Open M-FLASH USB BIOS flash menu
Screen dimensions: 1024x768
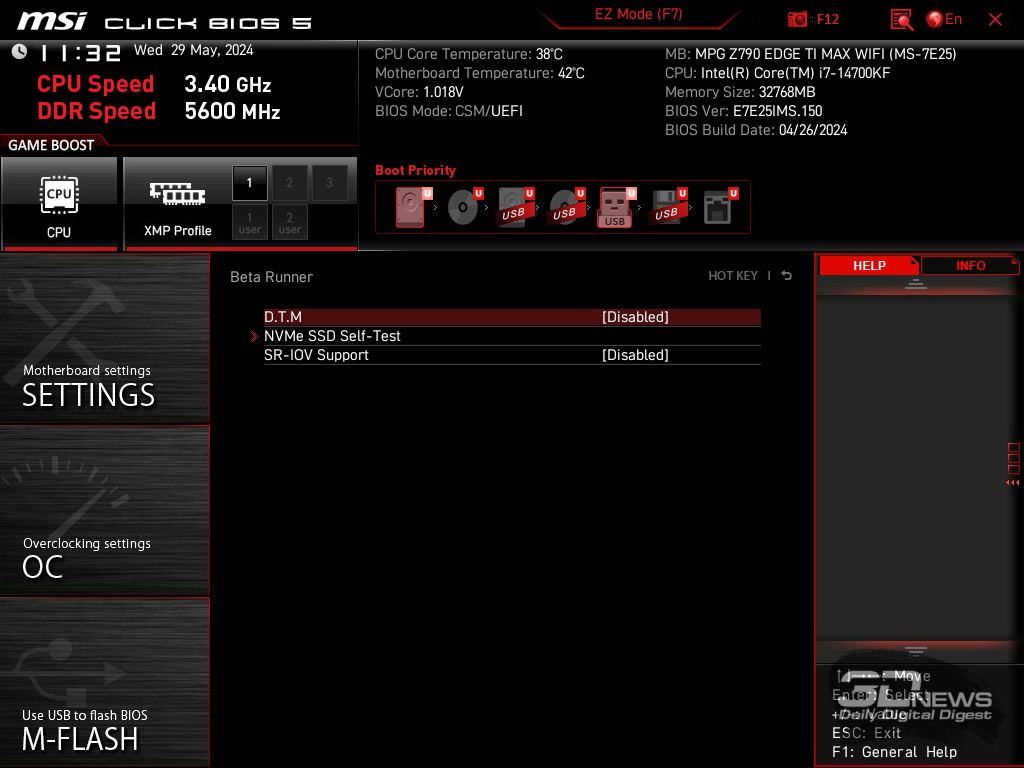coord(104,682)
